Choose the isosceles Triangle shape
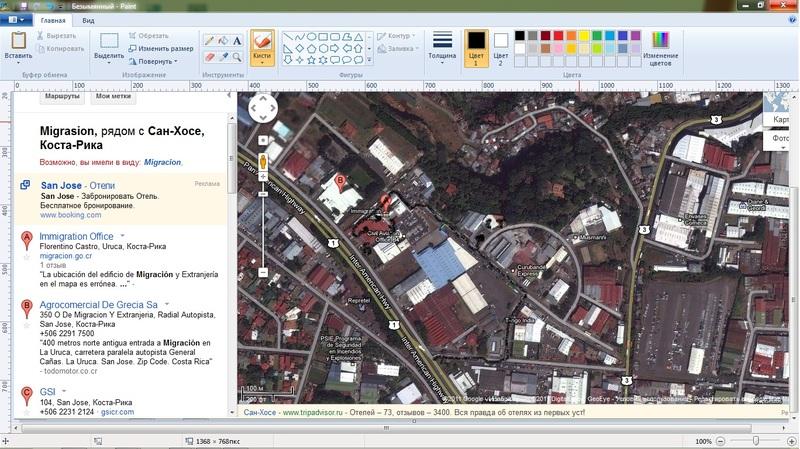Screen dimensions: 800x449 click(x=359, y=37)
